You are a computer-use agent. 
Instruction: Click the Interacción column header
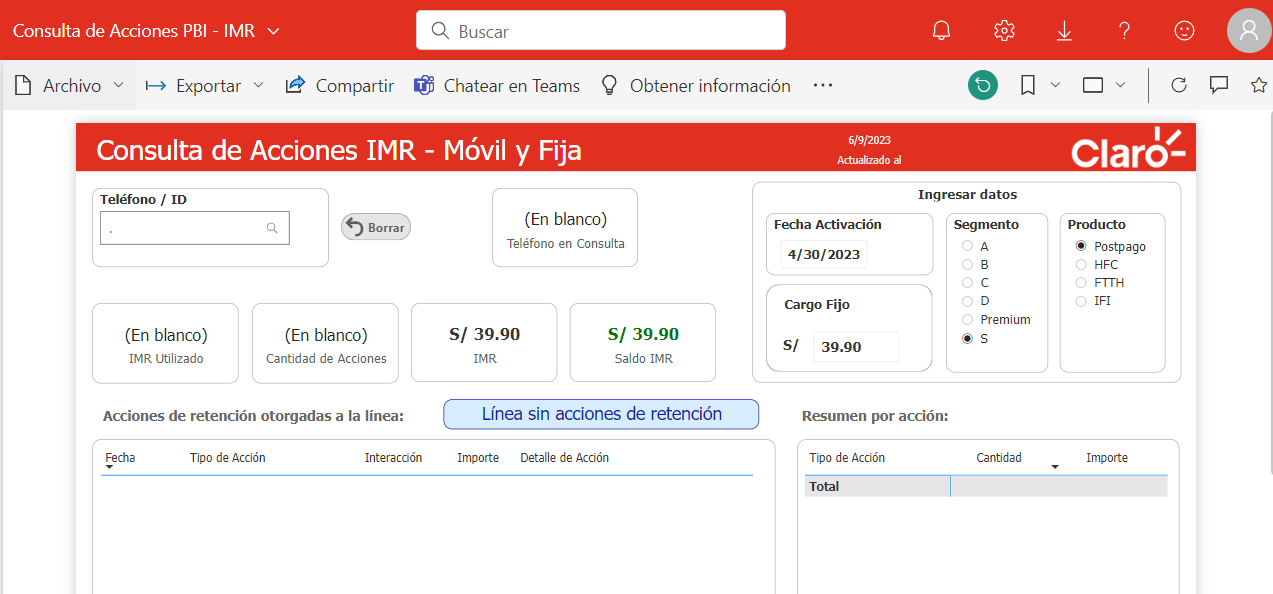click(393, 458)
